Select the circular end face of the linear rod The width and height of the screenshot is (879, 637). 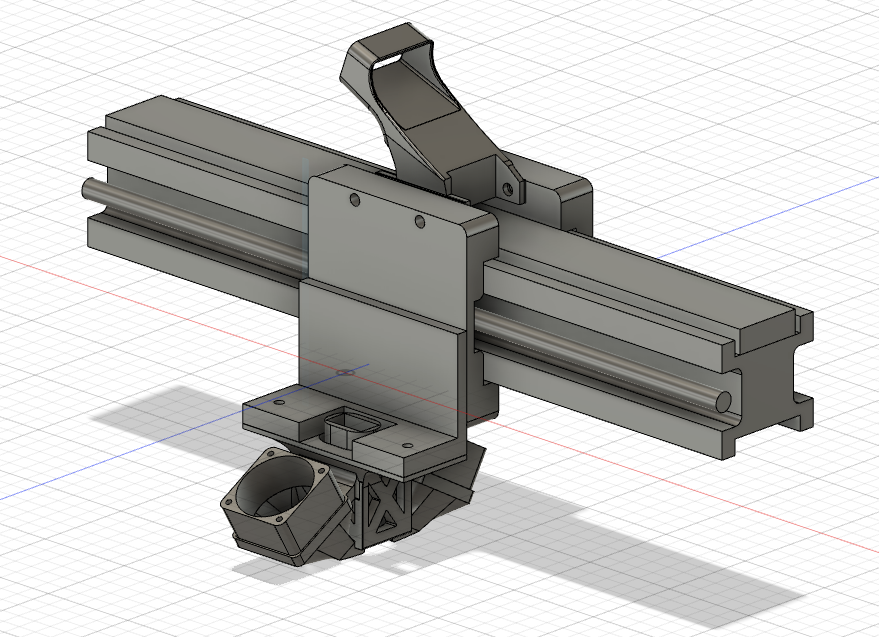(724, 401)
